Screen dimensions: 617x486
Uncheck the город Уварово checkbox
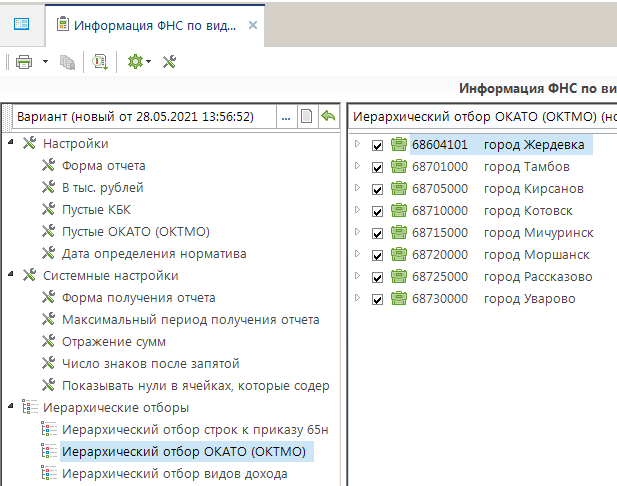point(377,300)
